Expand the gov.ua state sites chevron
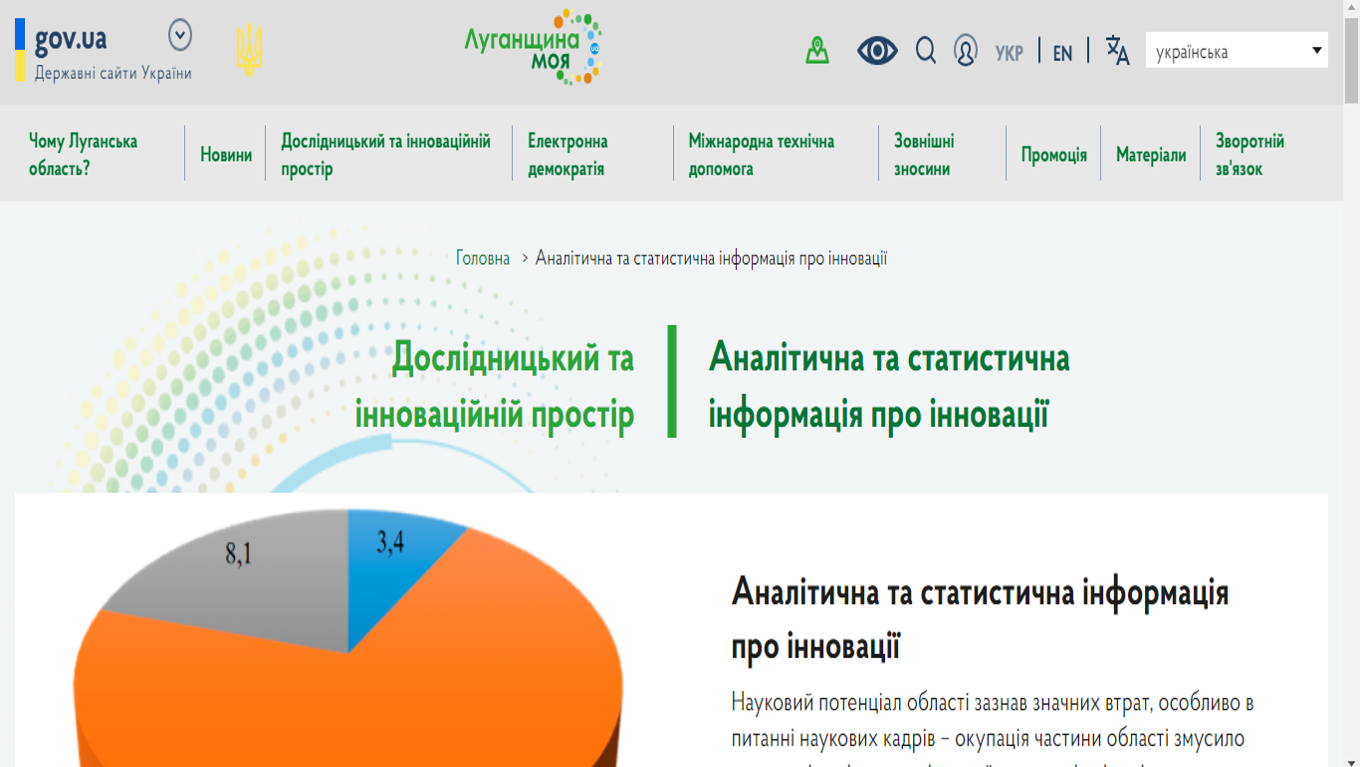The width and height of the screenshot is (1360, 767). coord(180,36)
